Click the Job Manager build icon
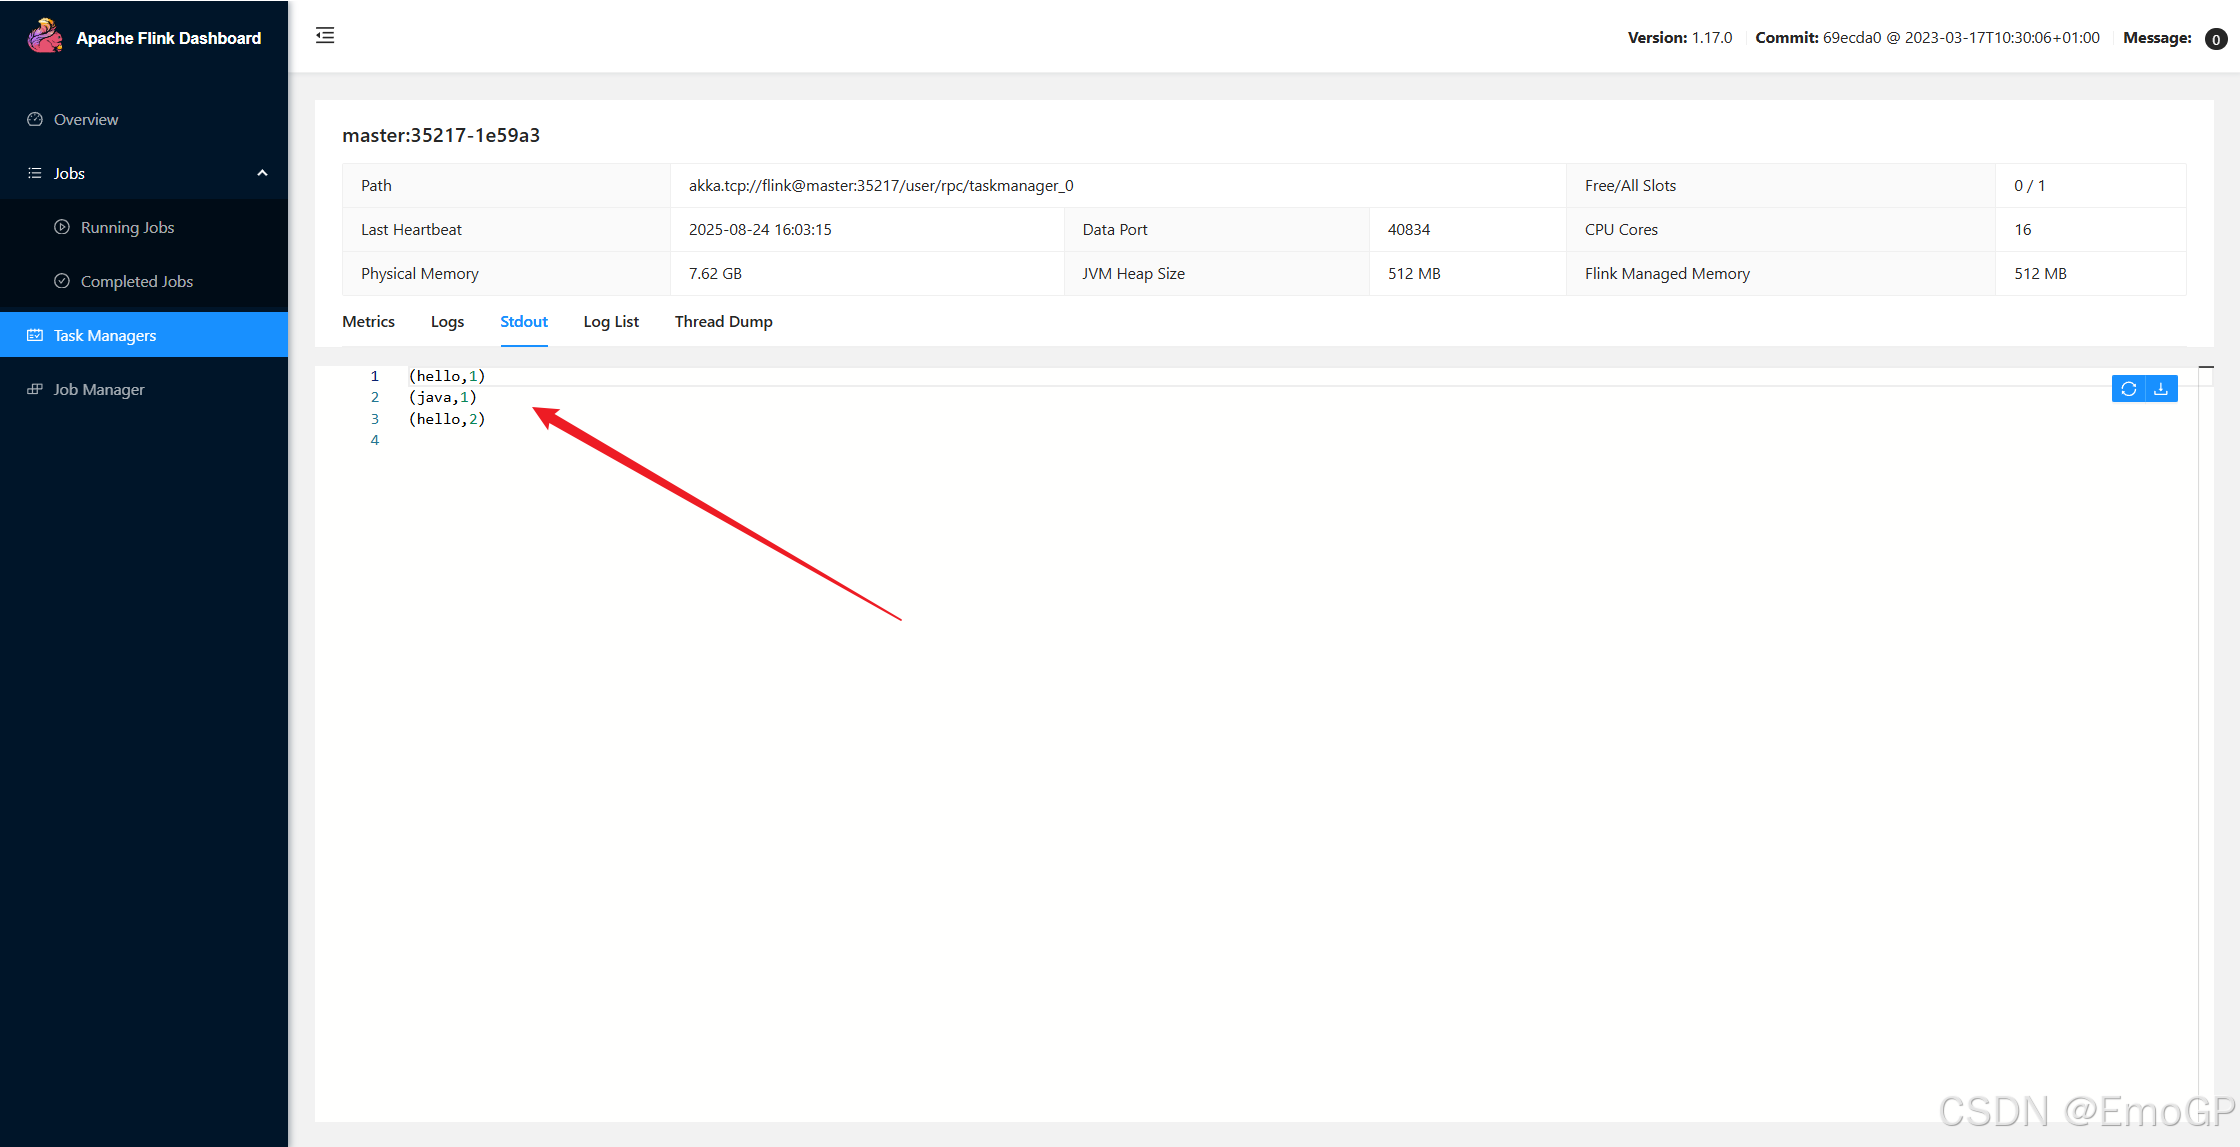Image resolution: width=2240 pixels, height=1147 pixels. (x=35, y=389)
